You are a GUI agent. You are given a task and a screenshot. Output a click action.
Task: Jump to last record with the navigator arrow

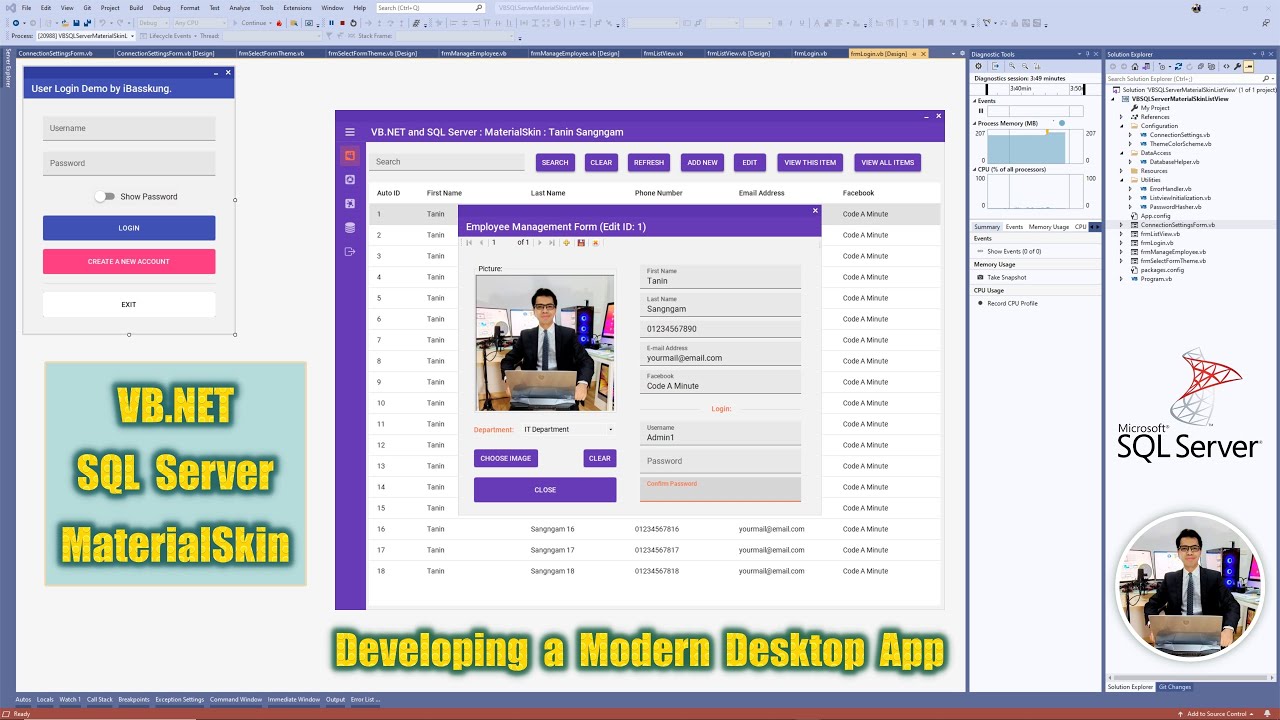[551, 241]
